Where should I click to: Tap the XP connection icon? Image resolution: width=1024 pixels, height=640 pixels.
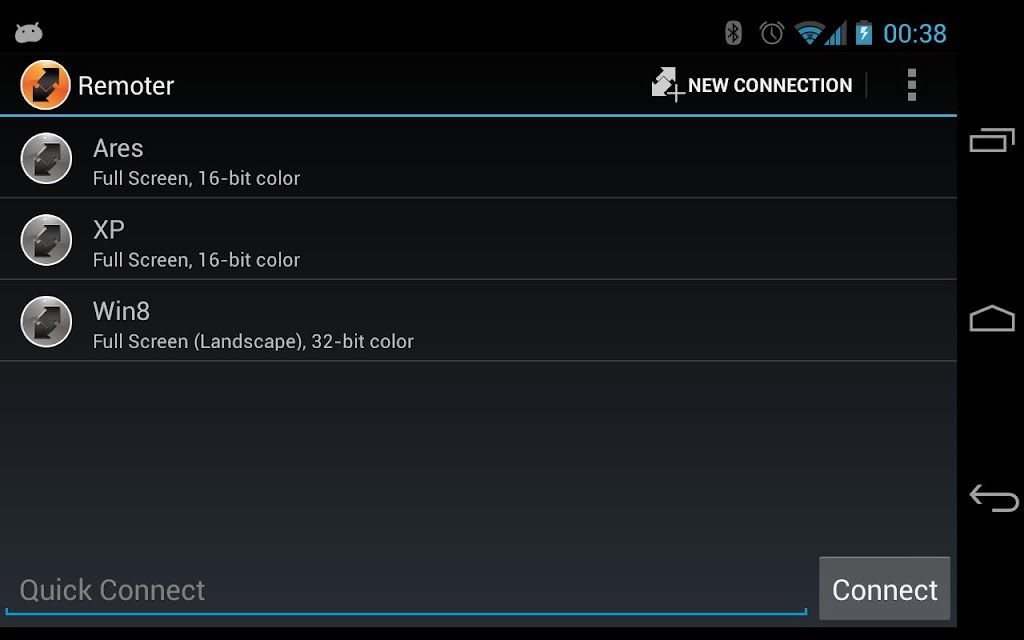click(46, 240)
